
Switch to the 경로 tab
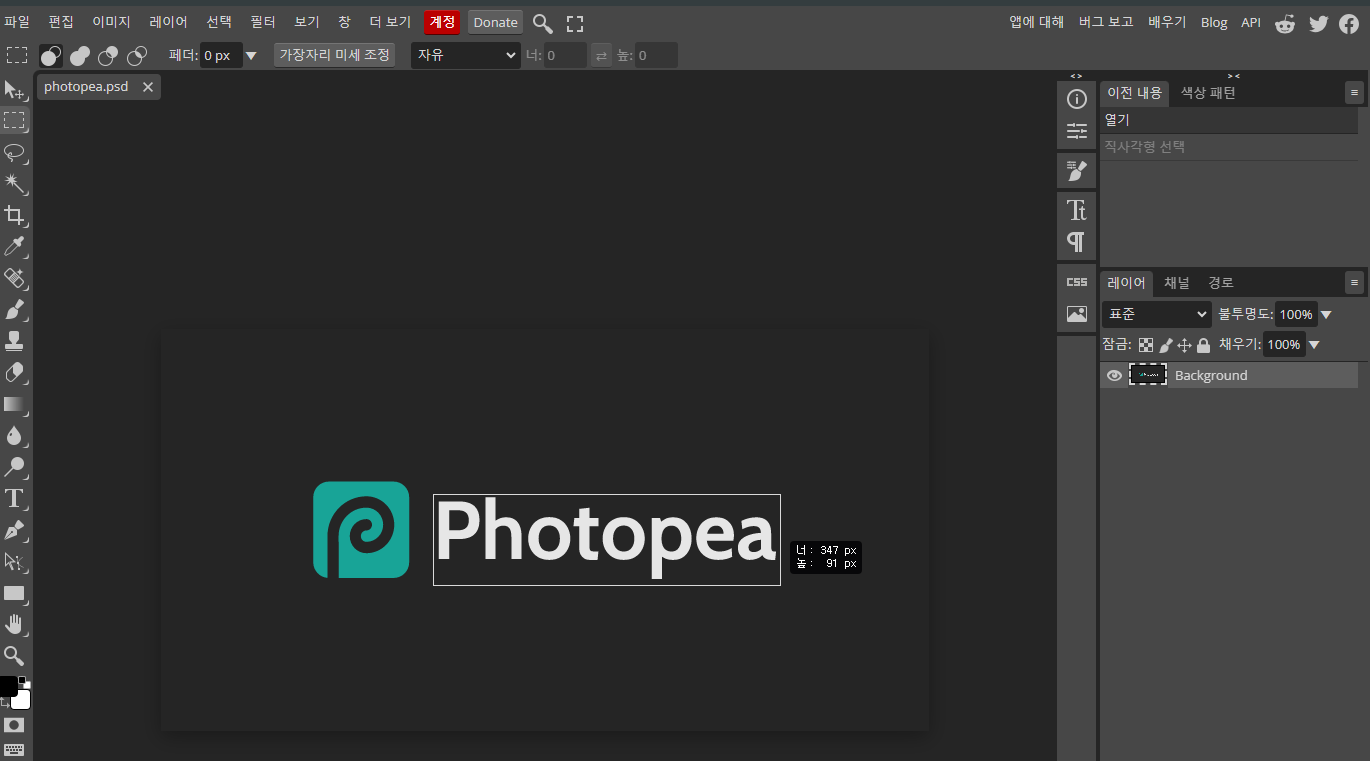(x=1221, y=283)
